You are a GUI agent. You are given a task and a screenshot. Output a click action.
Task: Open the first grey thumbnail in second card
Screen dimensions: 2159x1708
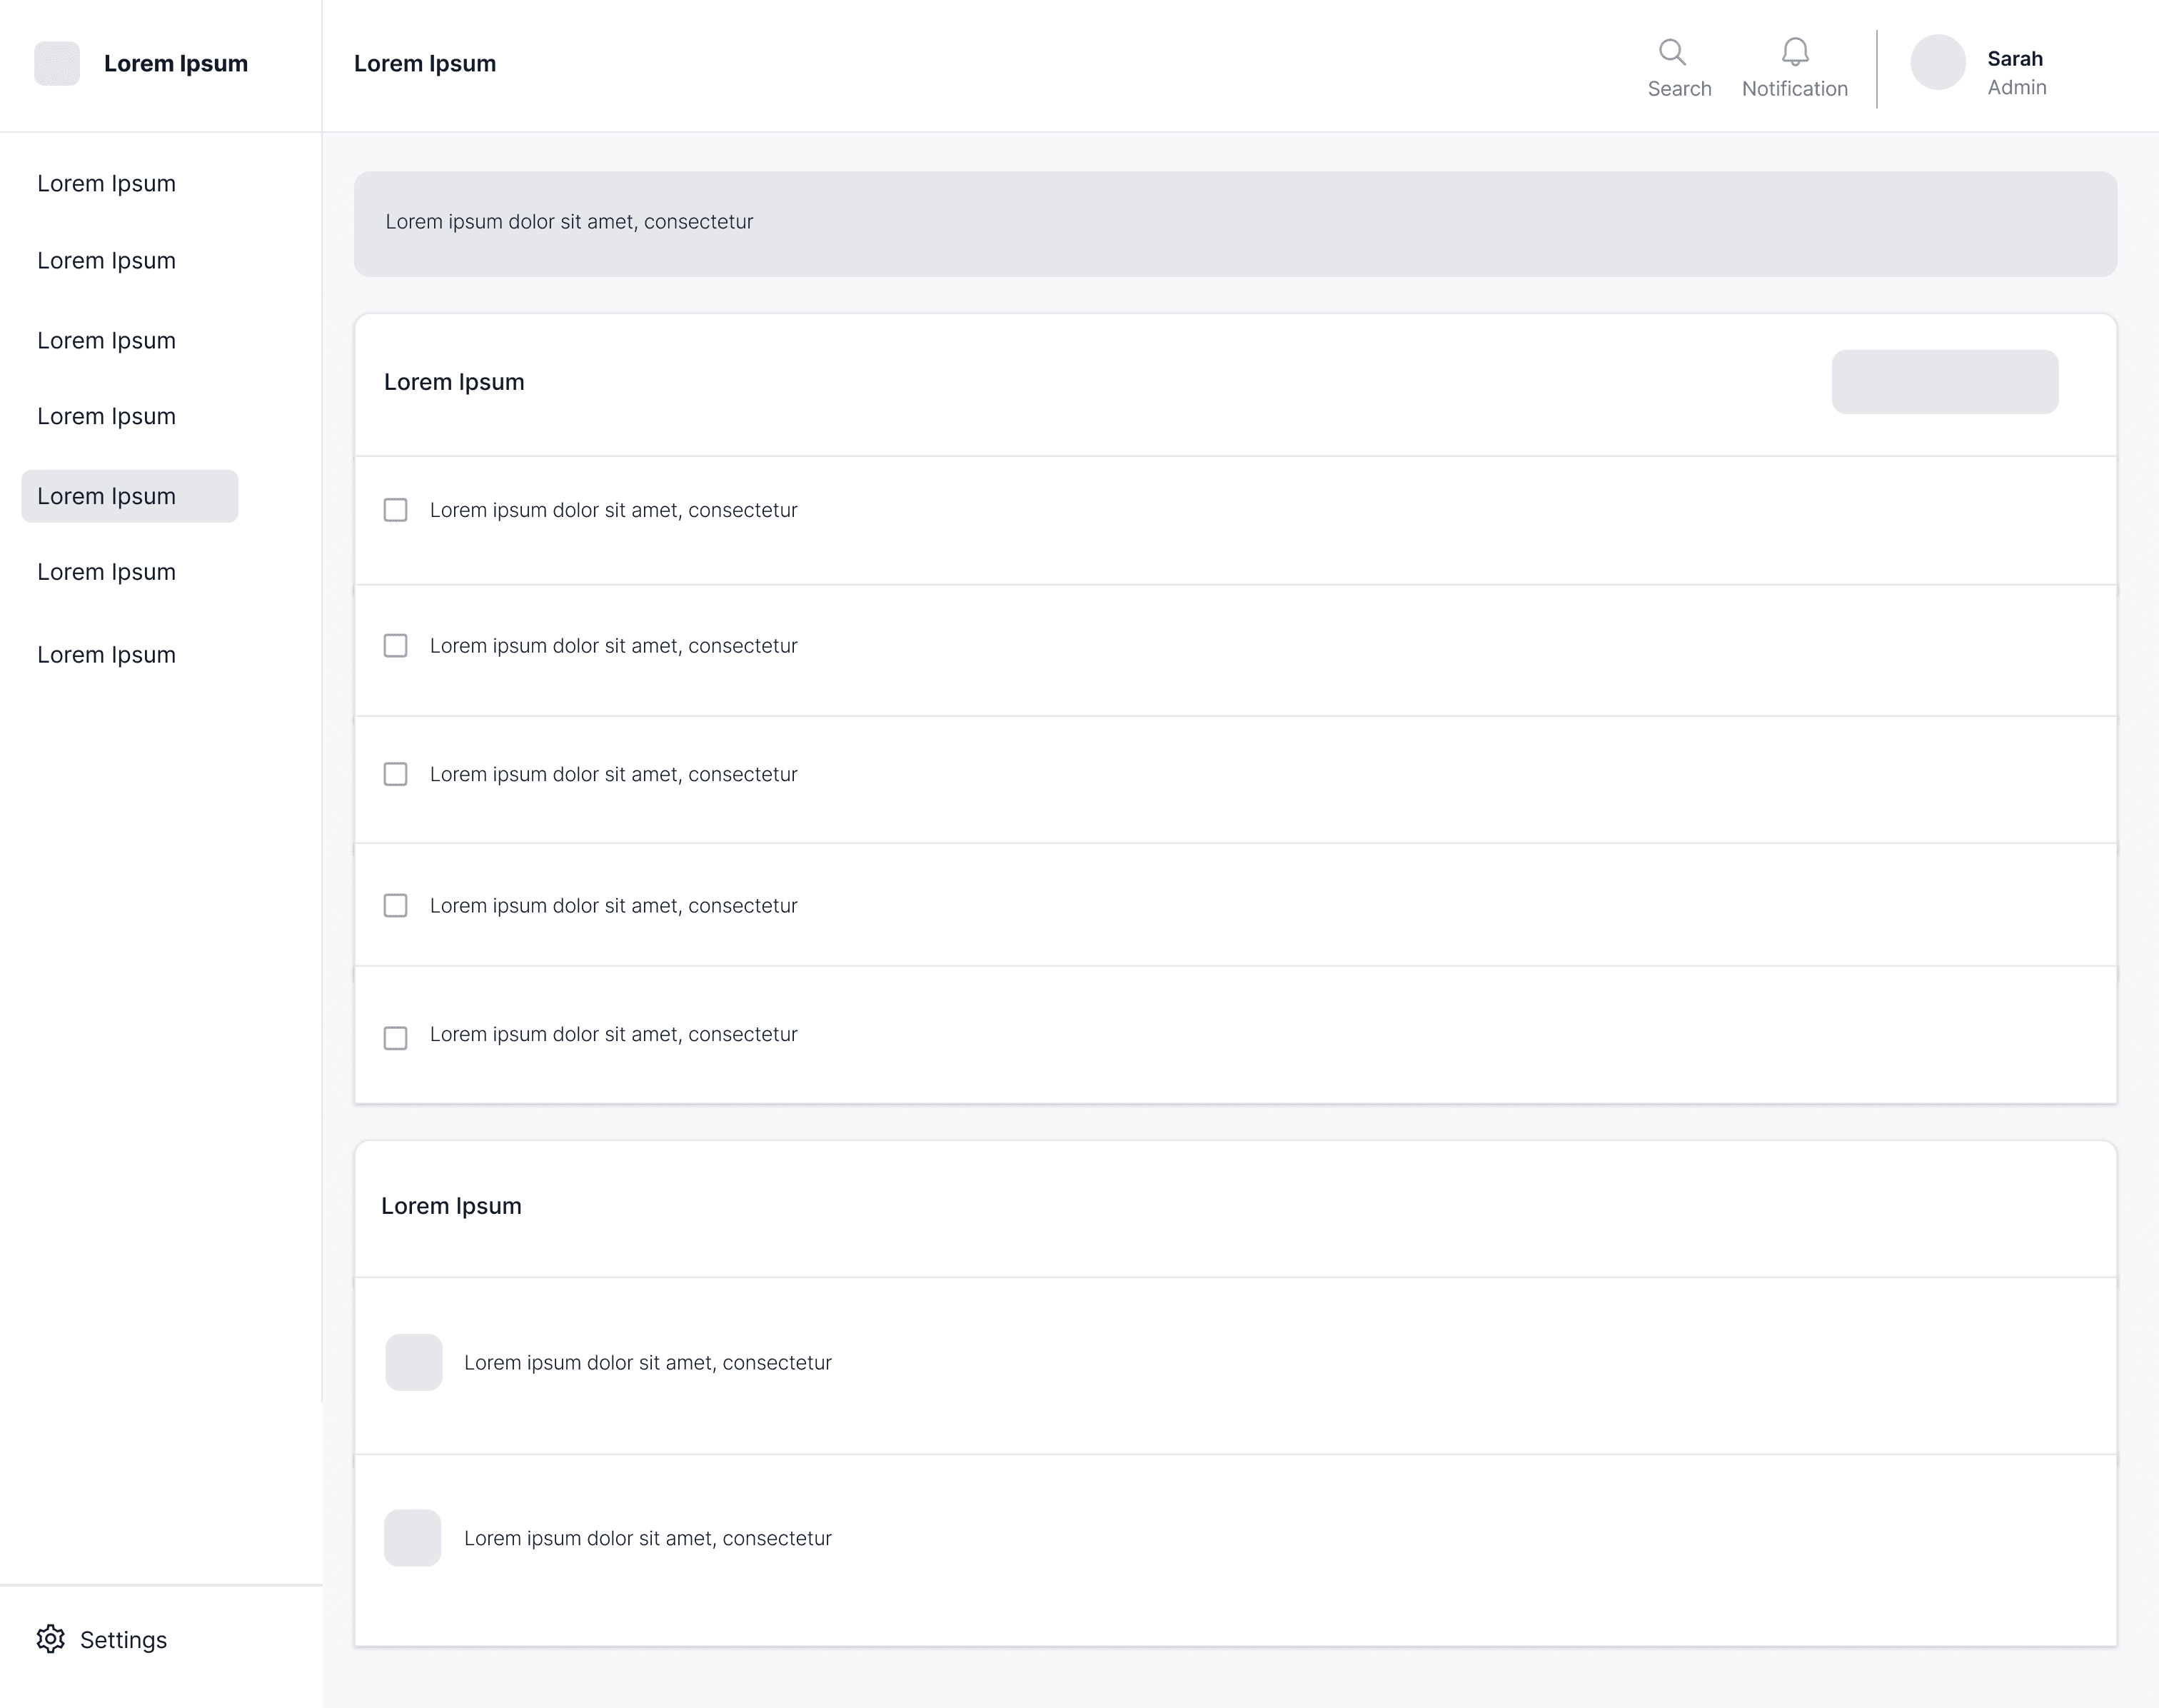click(x=414, y=1362)
